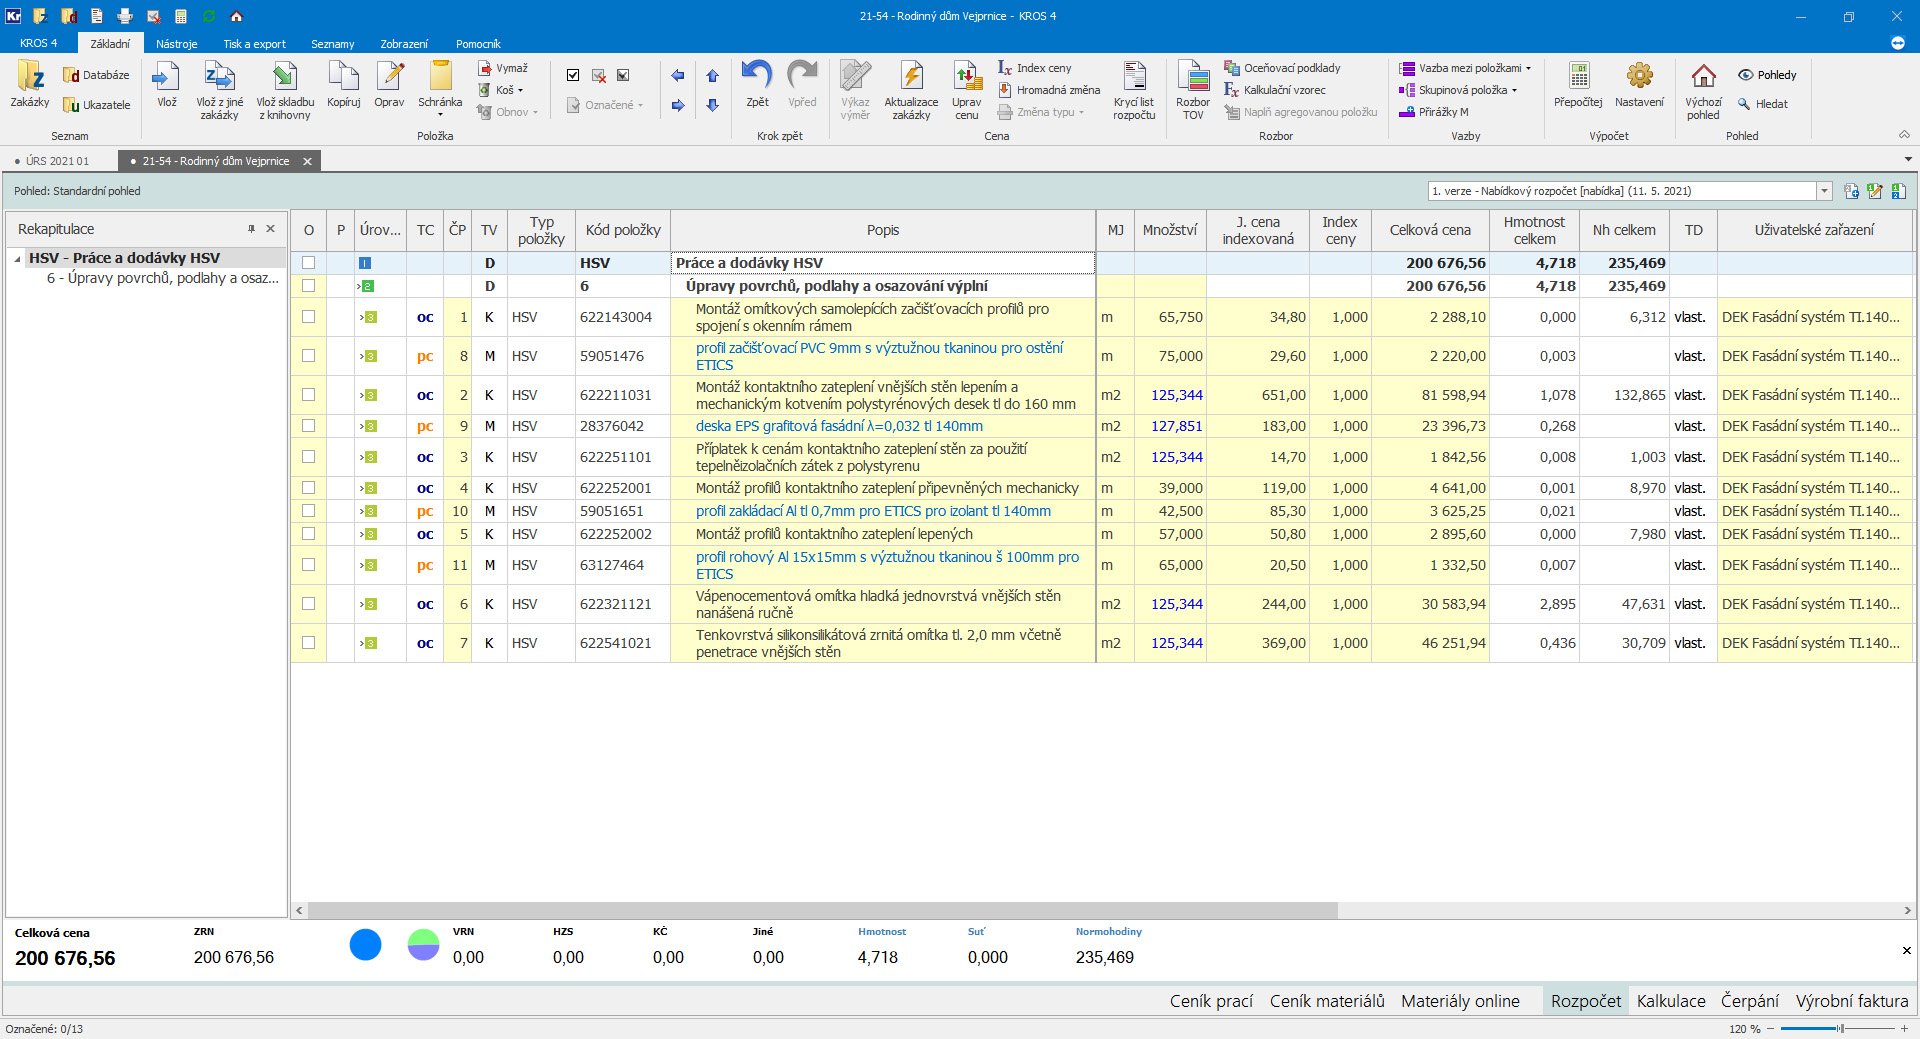Viewport: 1920px width, 1039px height.
Task: Click the Přepočítej calculator icon
Action: pos(1578,78)
